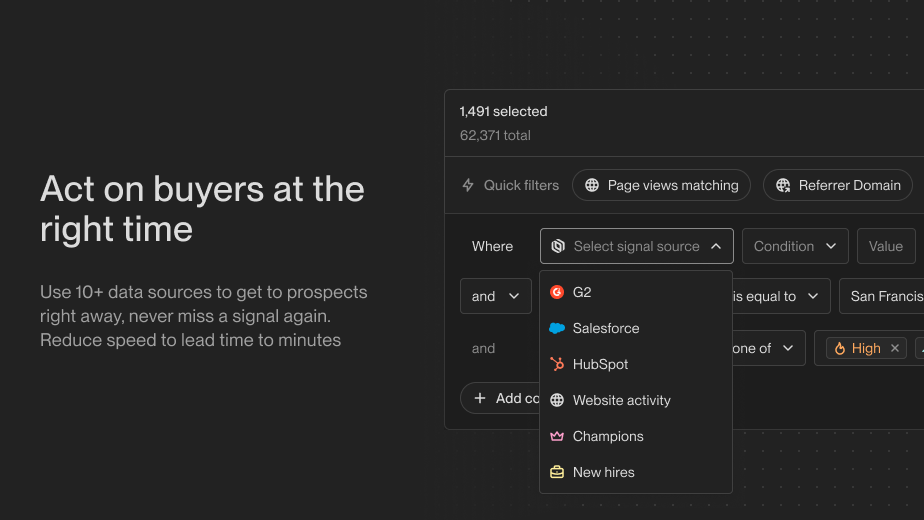The image size is (924, 520).
Task: Choose Salesforce from the signal source list
Action: (x=606, y=328)
